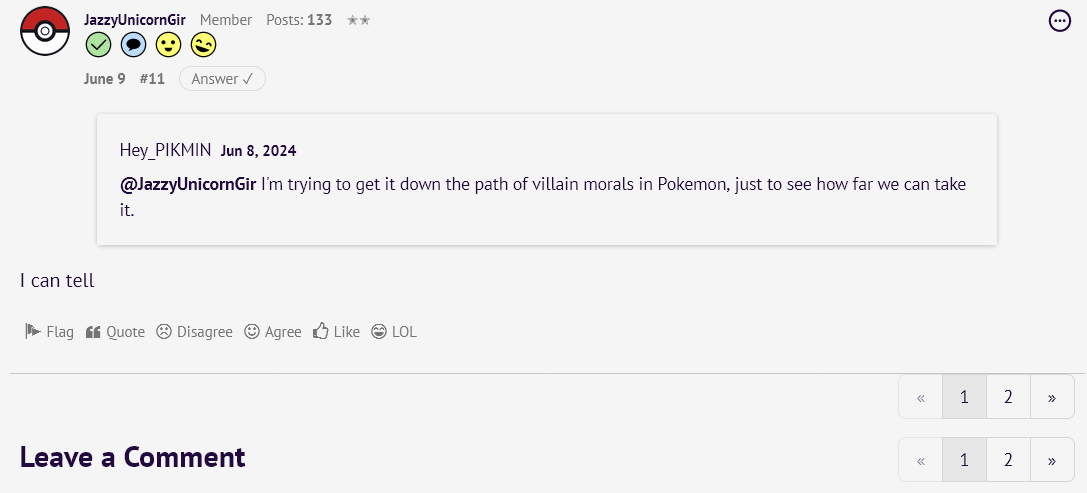Screen dimensions: 1087x493
Task: Go to page 2 in upper pager
Action: tap(1008, 397)
